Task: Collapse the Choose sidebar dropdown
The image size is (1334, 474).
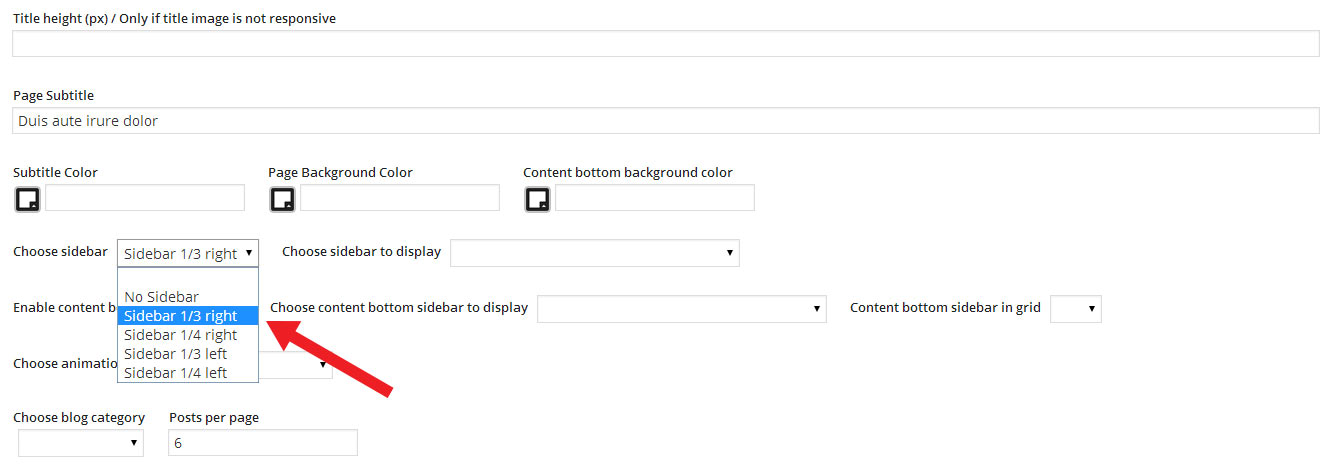Action: (188, 253)
